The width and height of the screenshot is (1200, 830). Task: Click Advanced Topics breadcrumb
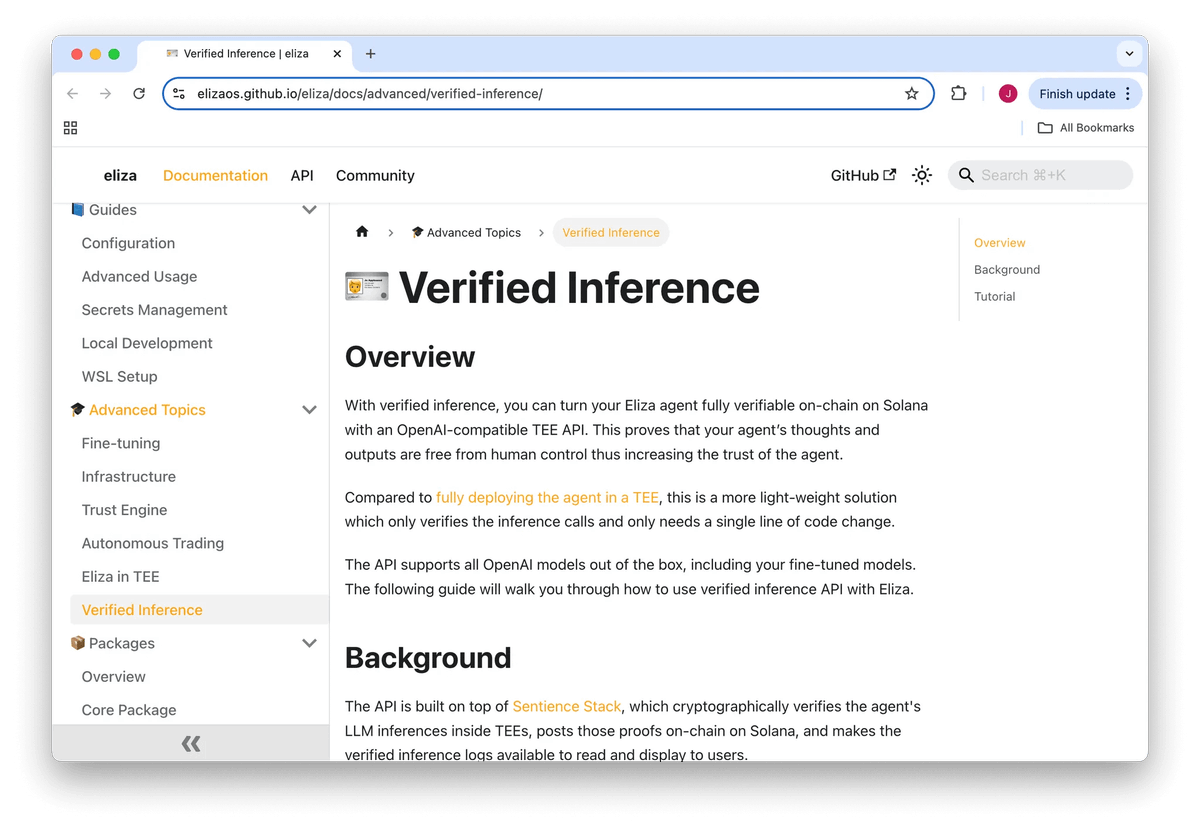click(466, 232)
